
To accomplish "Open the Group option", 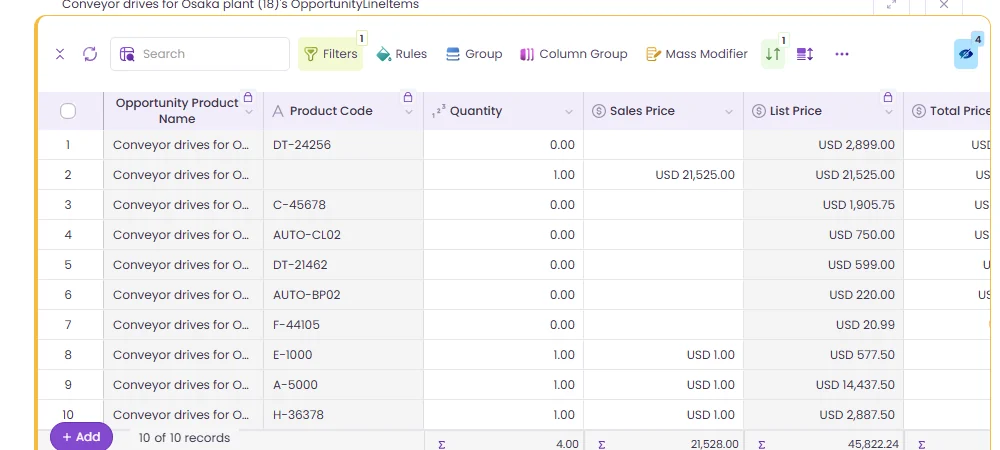I will pyautogui.click(x=474, y=54).
